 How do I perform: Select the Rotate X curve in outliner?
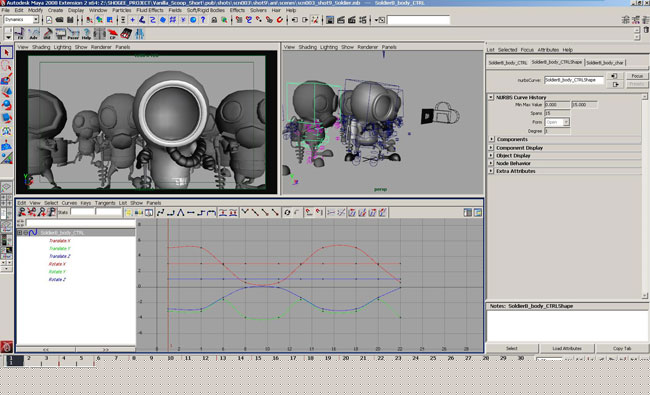57,264
